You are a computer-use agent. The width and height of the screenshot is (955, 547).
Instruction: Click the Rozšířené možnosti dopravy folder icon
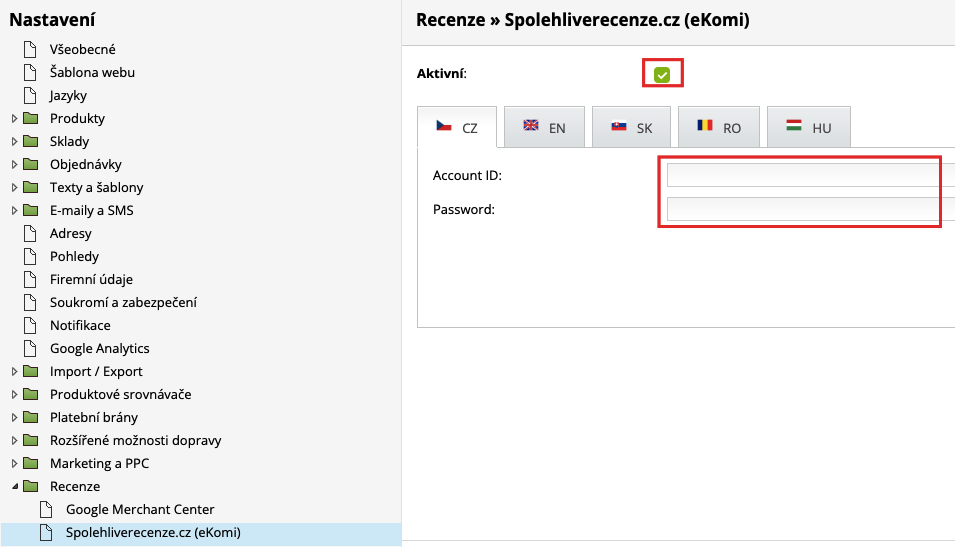[x=30, y=440]
